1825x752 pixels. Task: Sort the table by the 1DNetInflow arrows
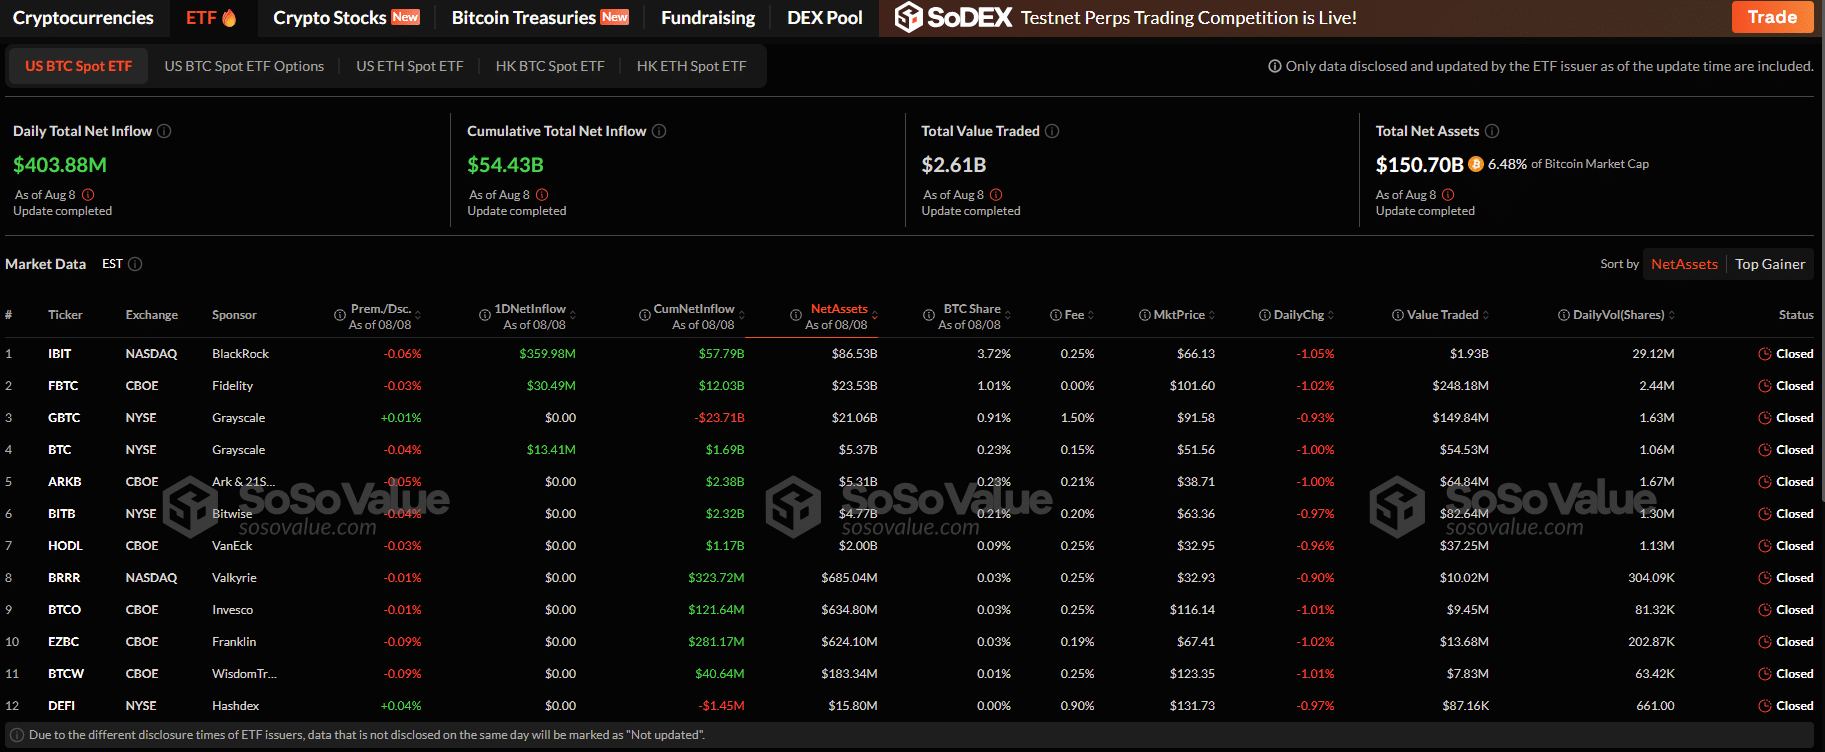coord(573,315)
